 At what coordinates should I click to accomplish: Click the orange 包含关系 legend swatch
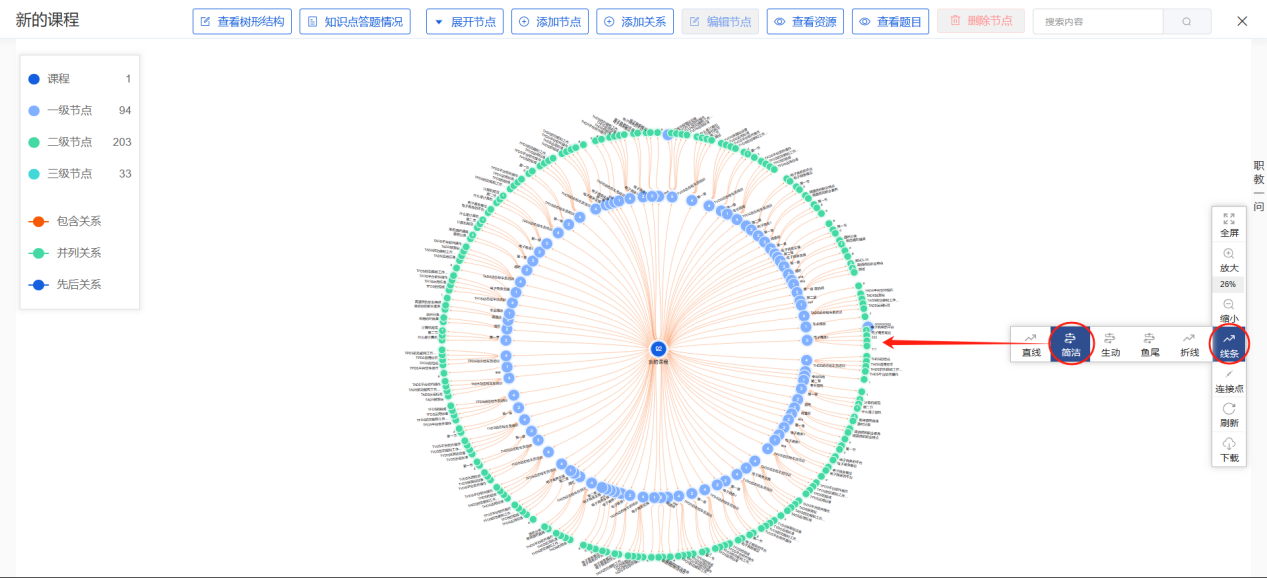point(37,221)
